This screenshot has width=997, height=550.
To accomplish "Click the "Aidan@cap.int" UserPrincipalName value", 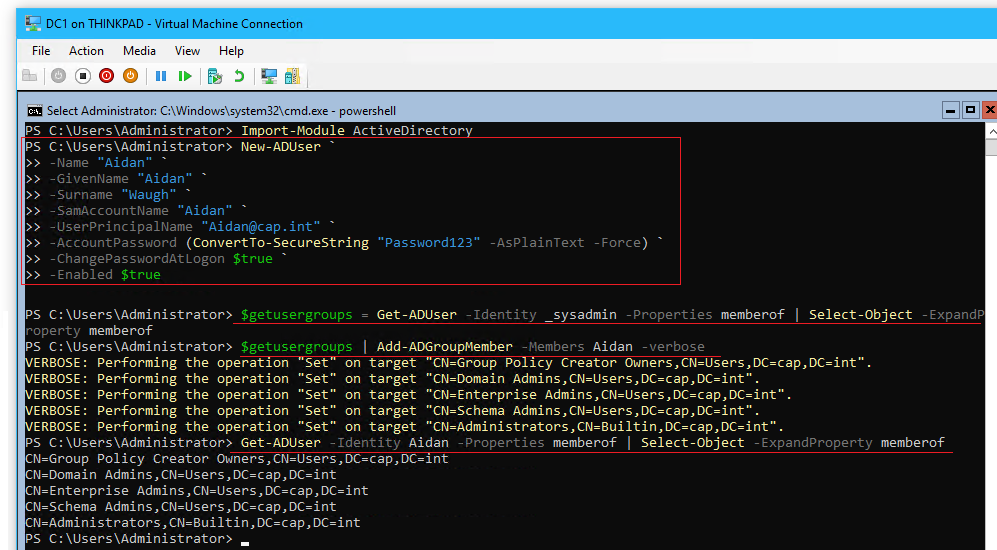I will click(261, 226).
